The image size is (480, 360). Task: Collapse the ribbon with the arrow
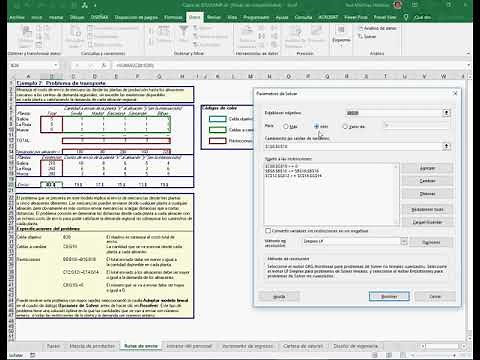(468, 53)
